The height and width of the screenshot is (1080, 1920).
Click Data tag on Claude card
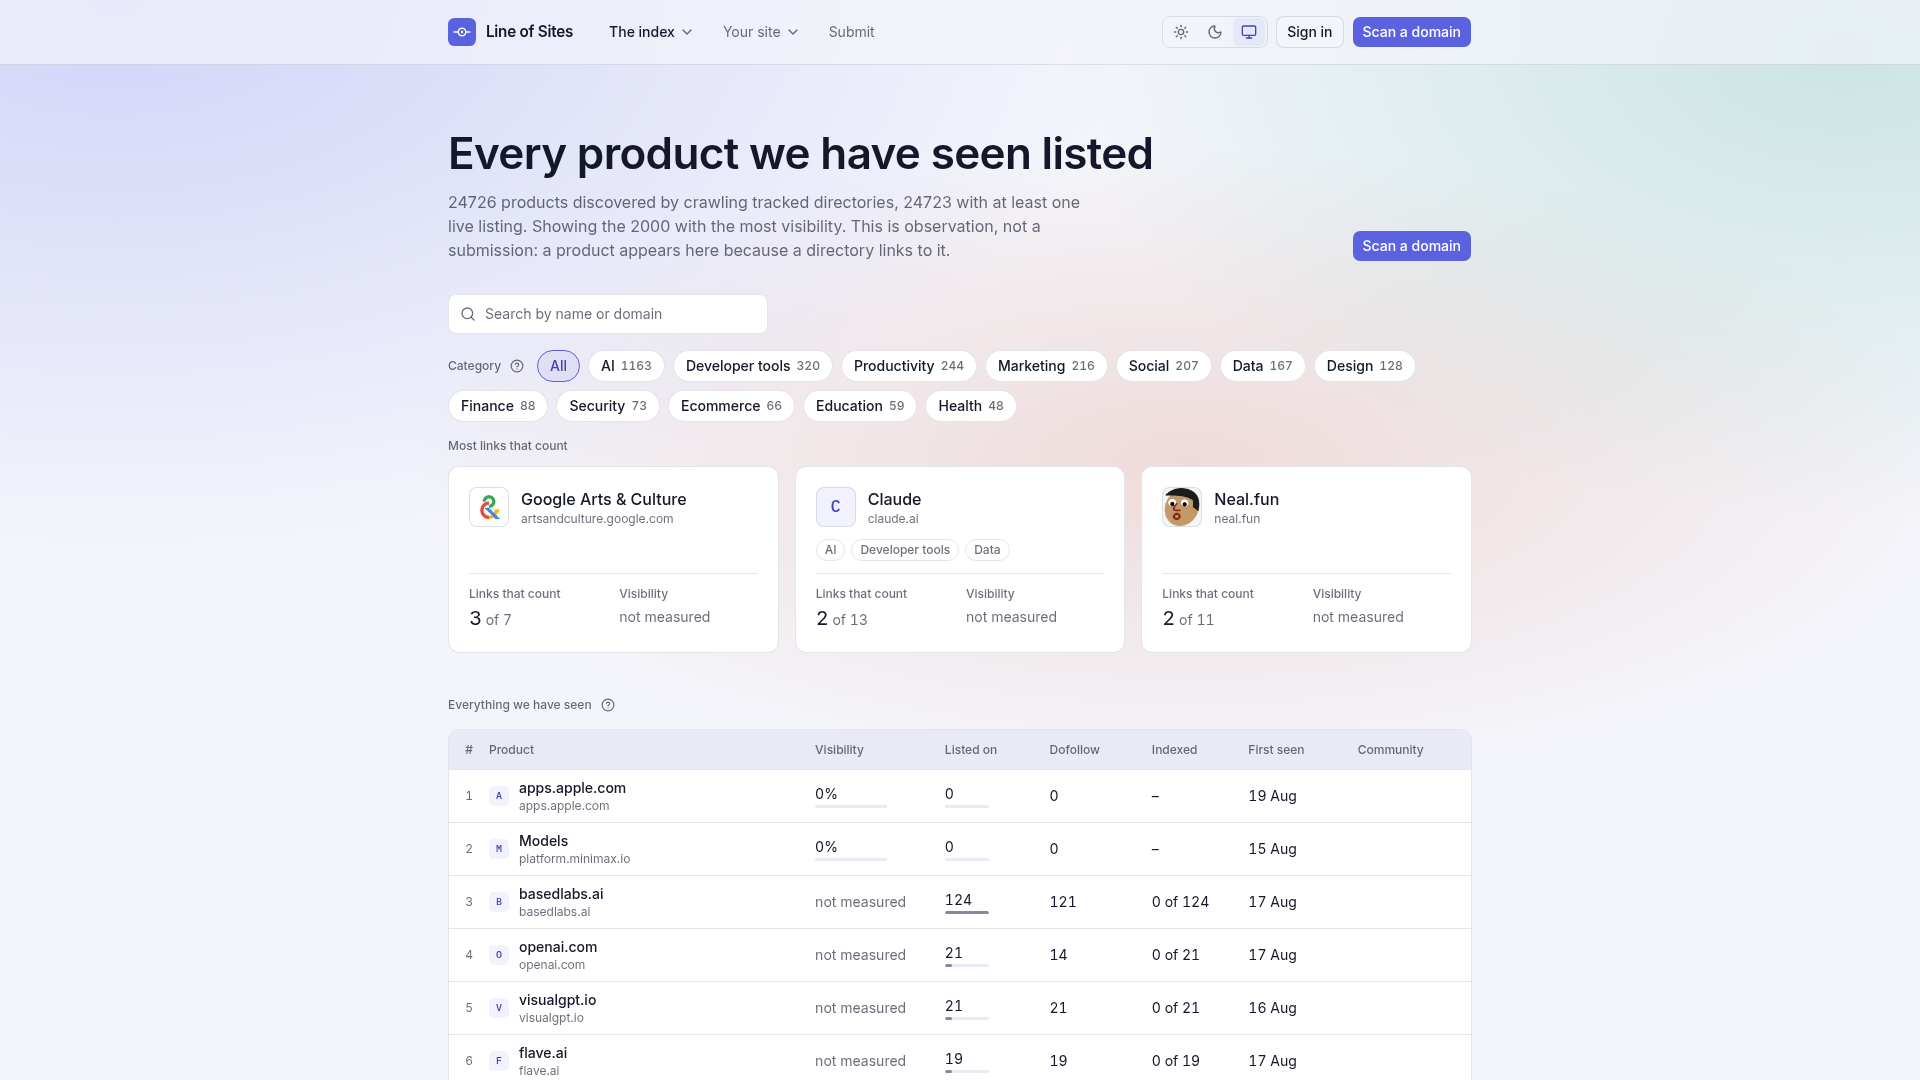click(x=987, y=550)
